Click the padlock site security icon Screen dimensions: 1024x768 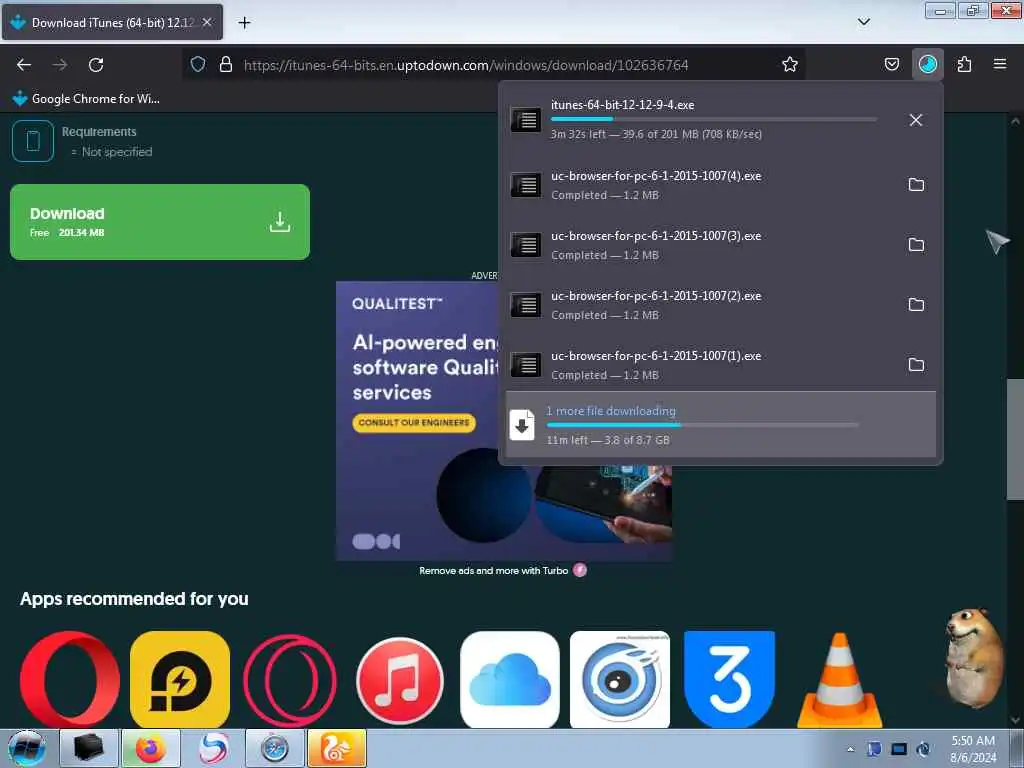click(226, 64)
